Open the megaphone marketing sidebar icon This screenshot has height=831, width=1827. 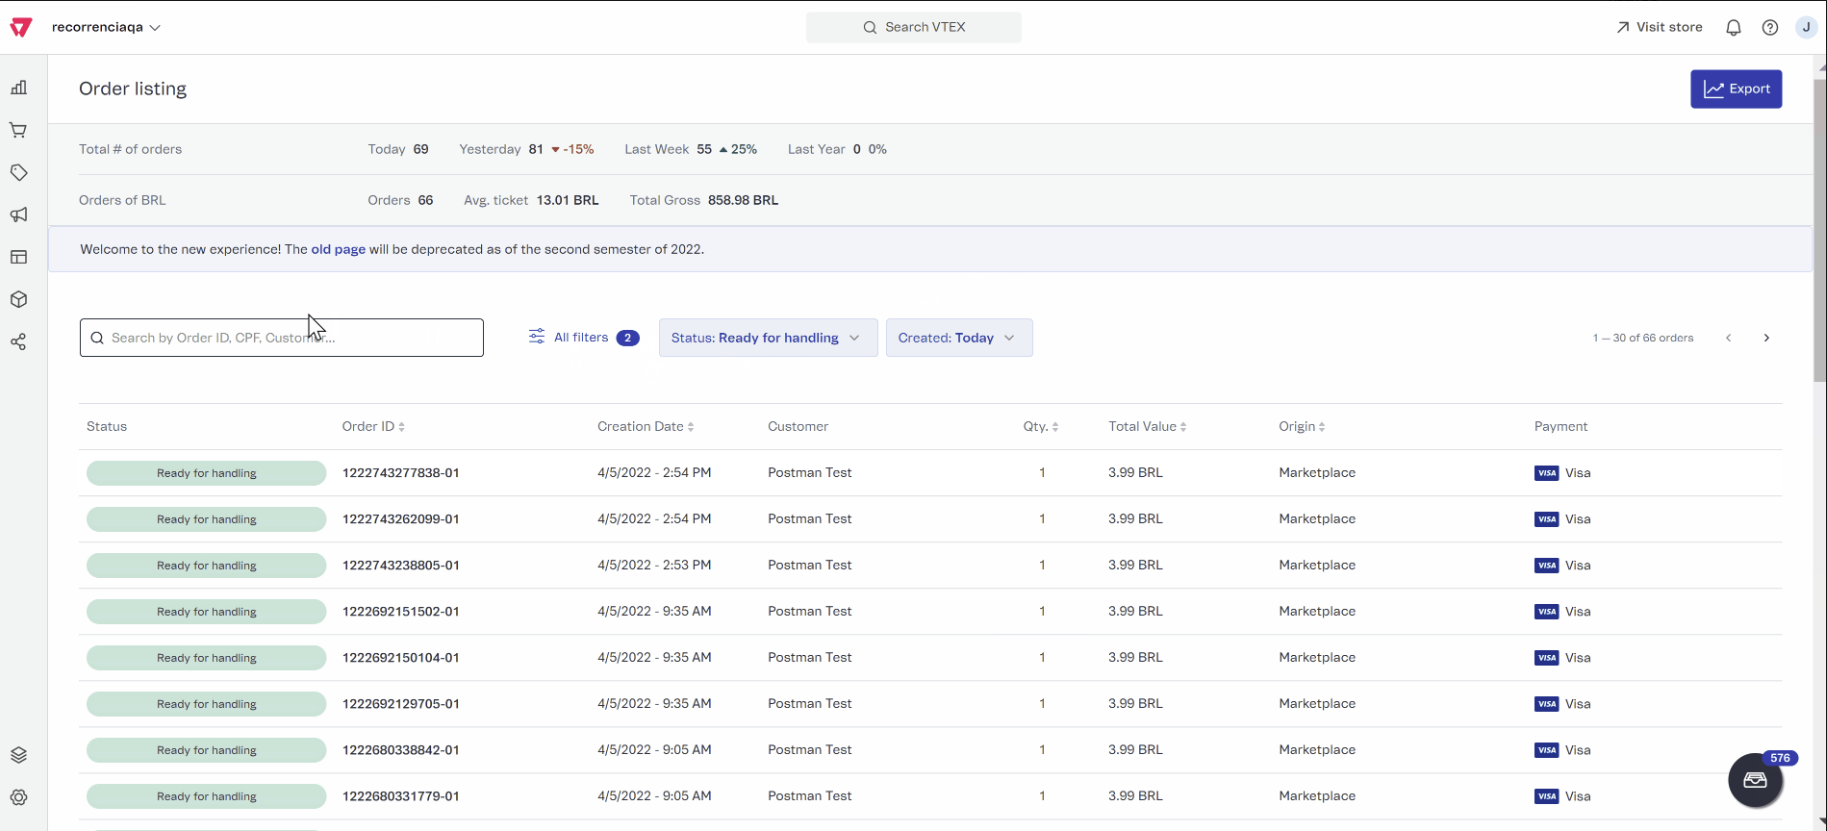[x=19, y=215]
